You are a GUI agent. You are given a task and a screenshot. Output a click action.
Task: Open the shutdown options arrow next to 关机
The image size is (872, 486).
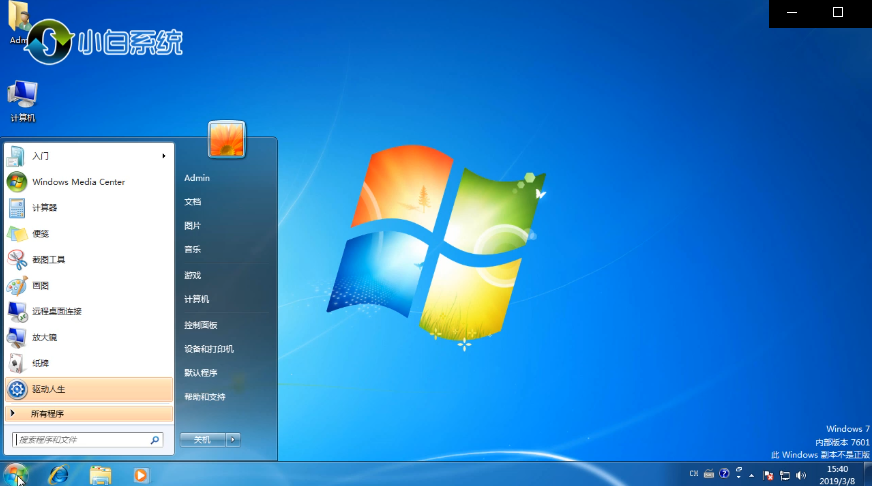(233, 439)
